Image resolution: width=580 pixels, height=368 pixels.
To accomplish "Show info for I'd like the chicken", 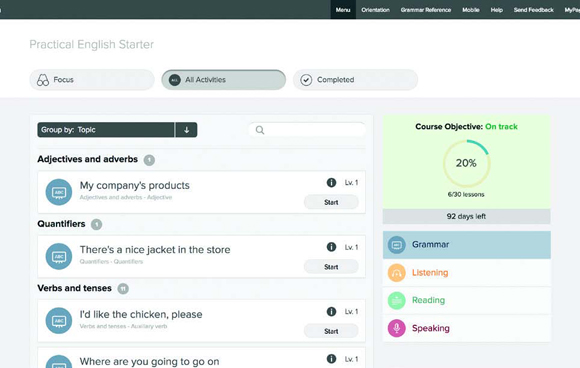I will (331, 311).
